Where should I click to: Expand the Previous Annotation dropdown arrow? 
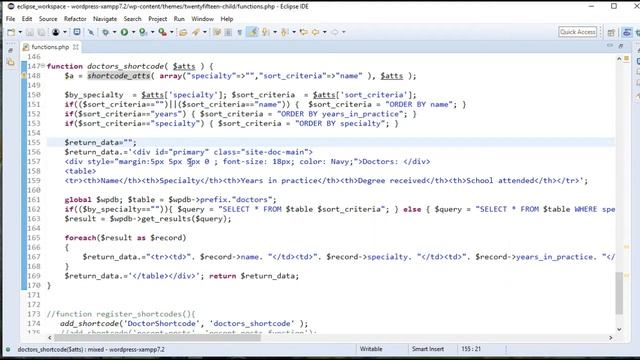(293, 32)
